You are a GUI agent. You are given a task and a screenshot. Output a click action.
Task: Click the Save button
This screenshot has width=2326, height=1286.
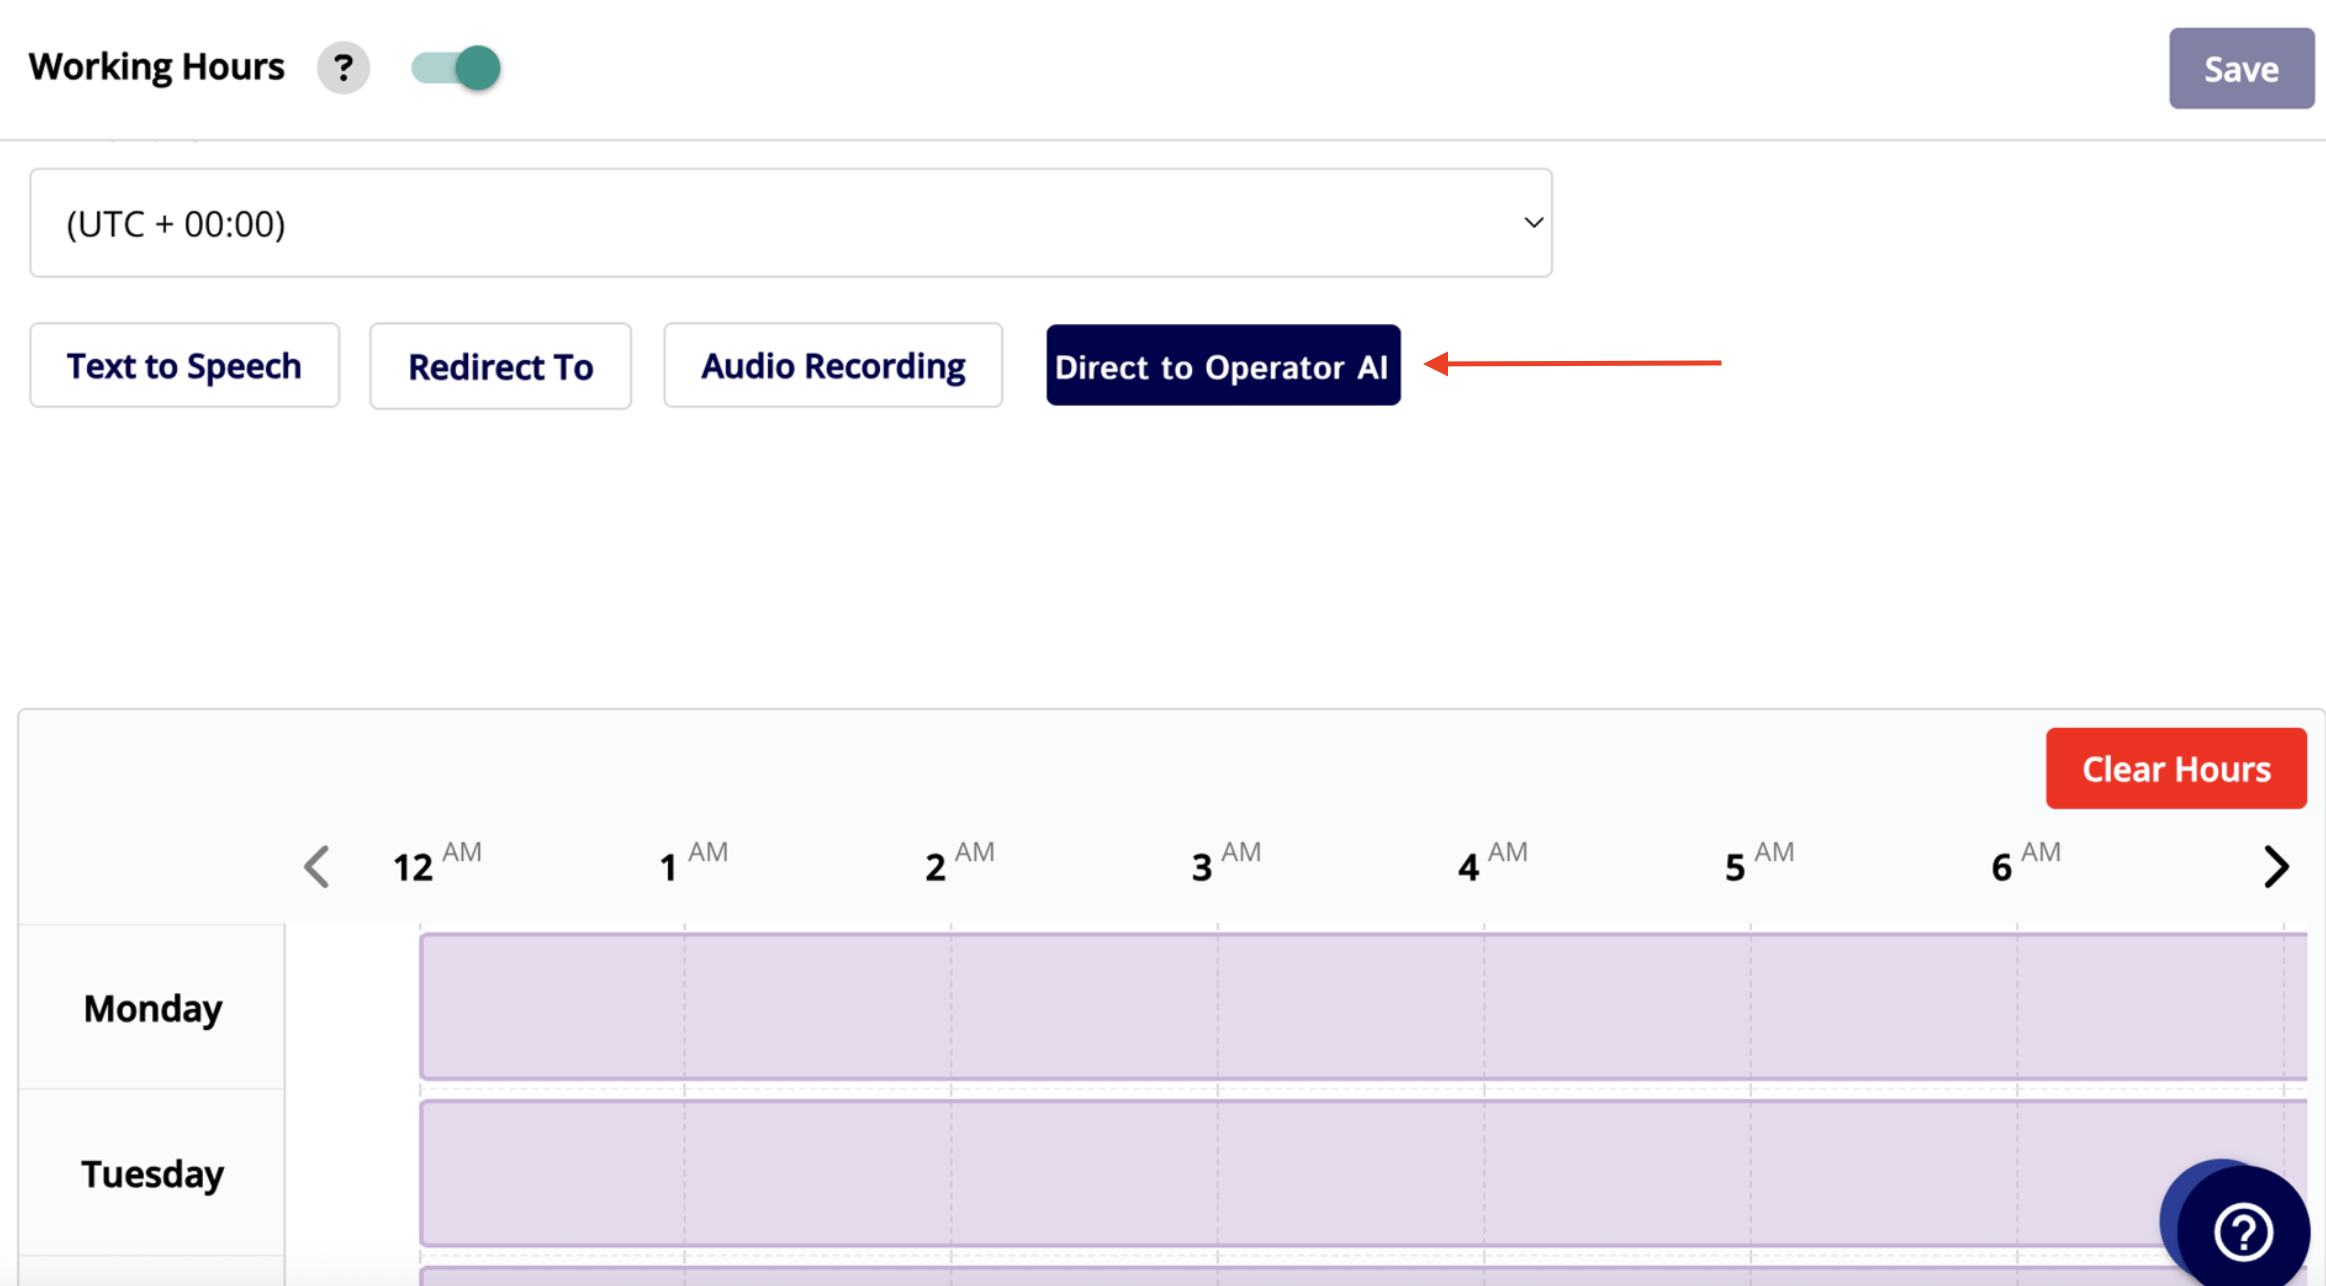pos(2240,69)
